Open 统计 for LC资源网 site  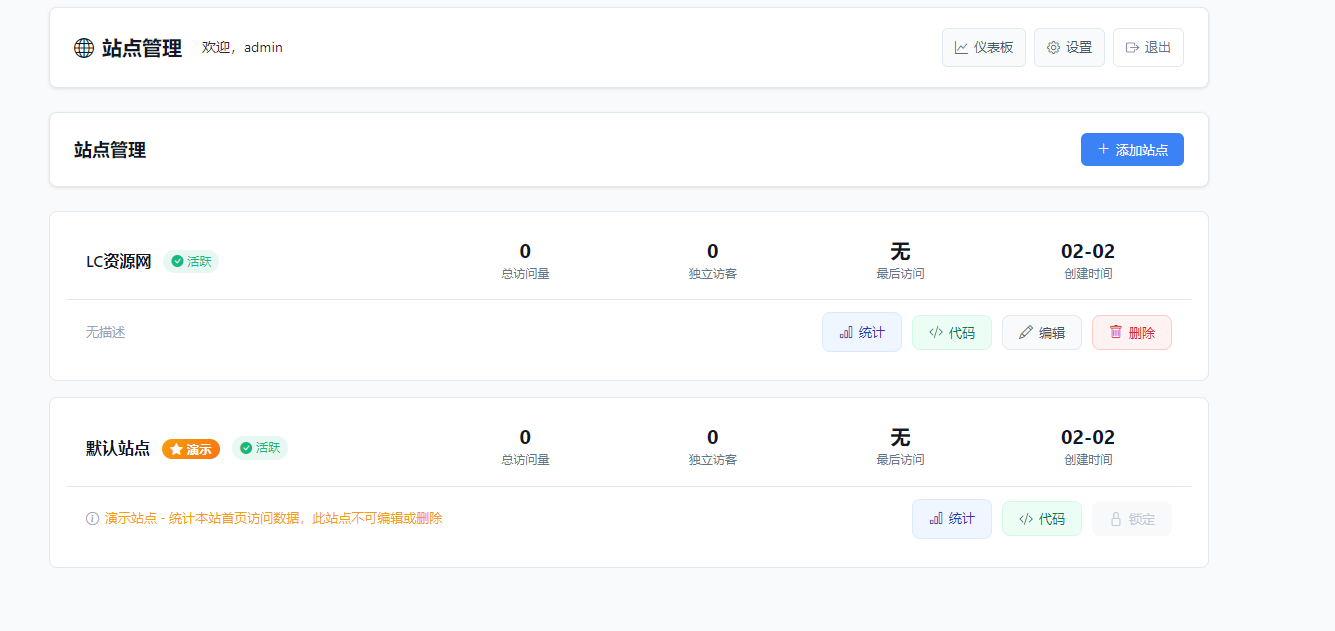tap(861, 333)
